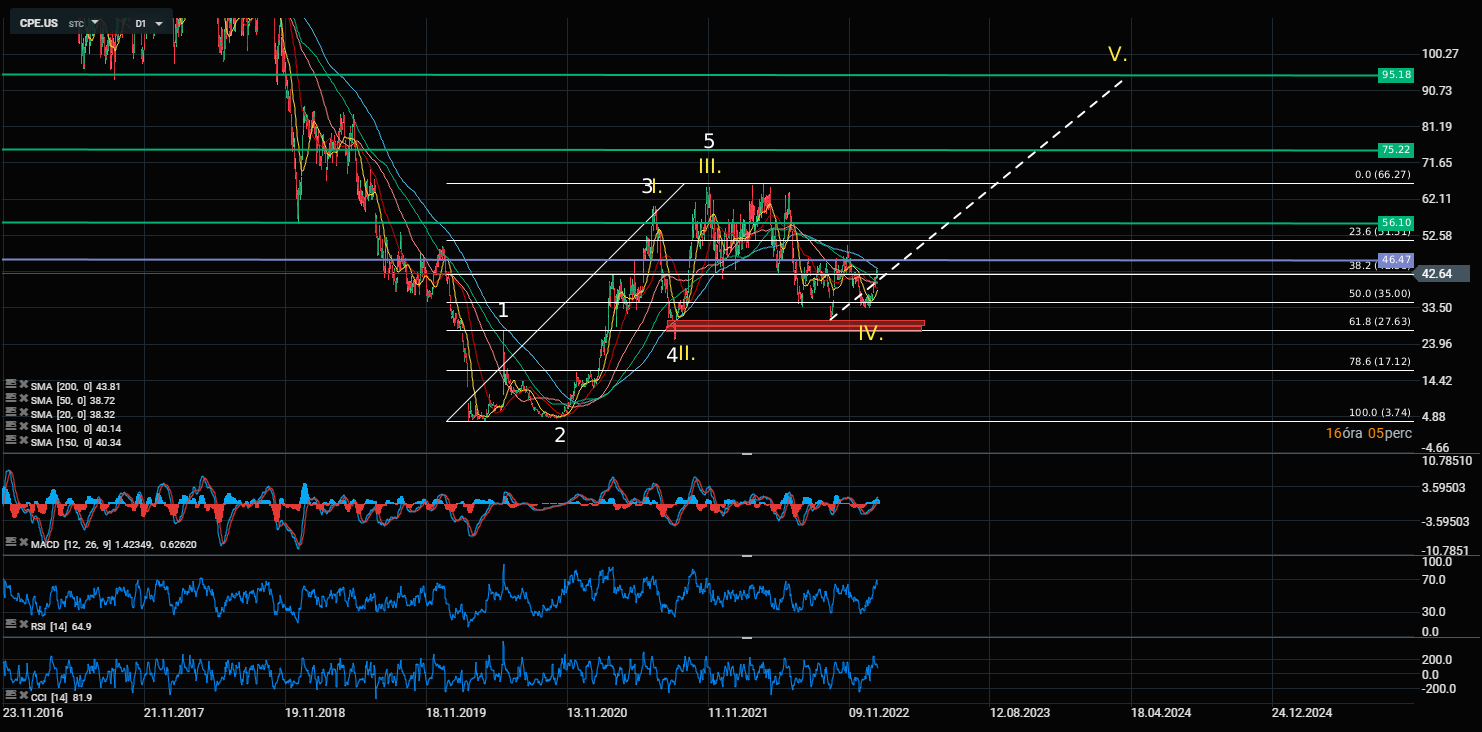Select the red support zone rectangle
The width and height of the screenshot is (1482, 732).
(x=795, y=325)
